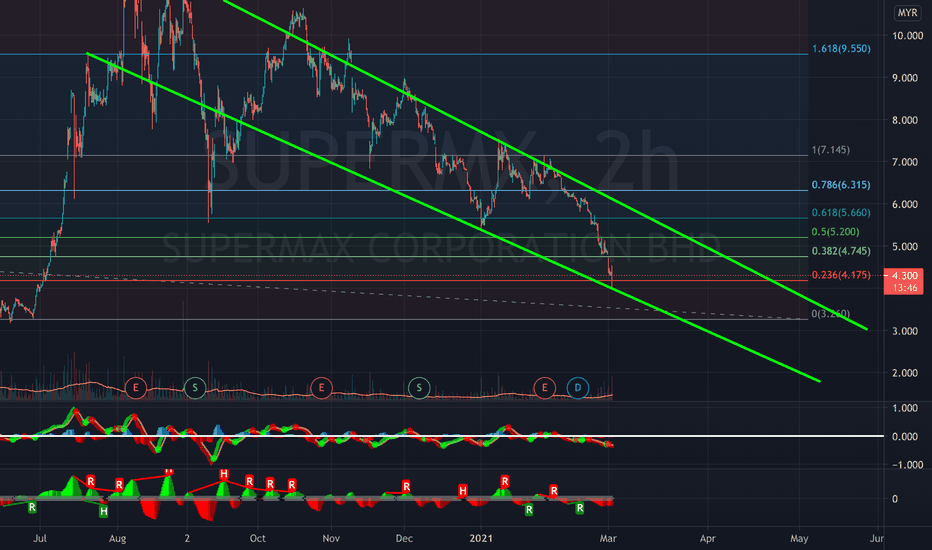
Task: Select the red H label in mid-September
Action: 223,474
